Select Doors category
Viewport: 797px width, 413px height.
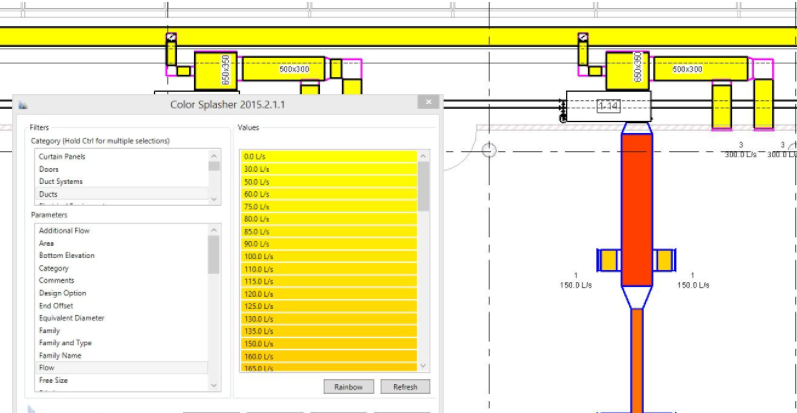[x=121, y=169]
